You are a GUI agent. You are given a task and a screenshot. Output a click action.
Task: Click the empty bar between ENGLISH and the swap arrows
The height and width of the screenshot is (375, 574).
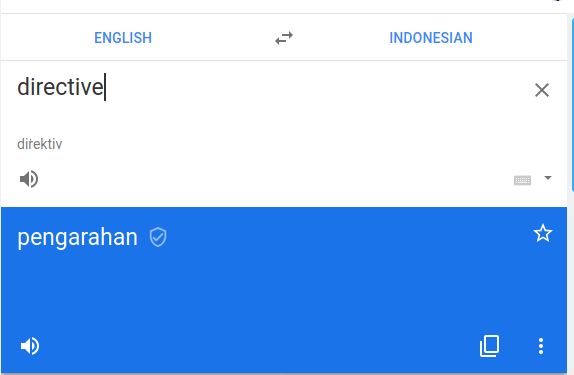(x=213, y=38)
